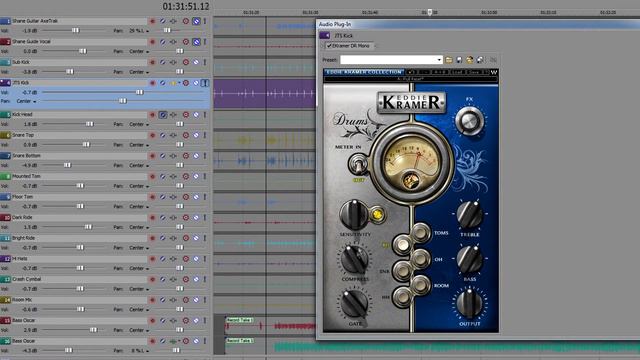Mute the Dark Ride track

click(x=196, y=218)
